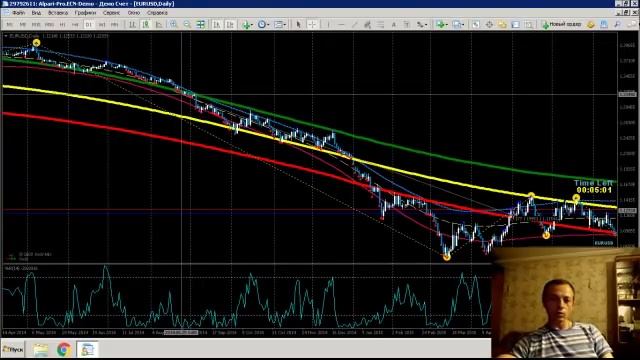This screenshot has width=640, height=360.
Task: Open Chrome from the taskbar
Action: pos(63,350)
